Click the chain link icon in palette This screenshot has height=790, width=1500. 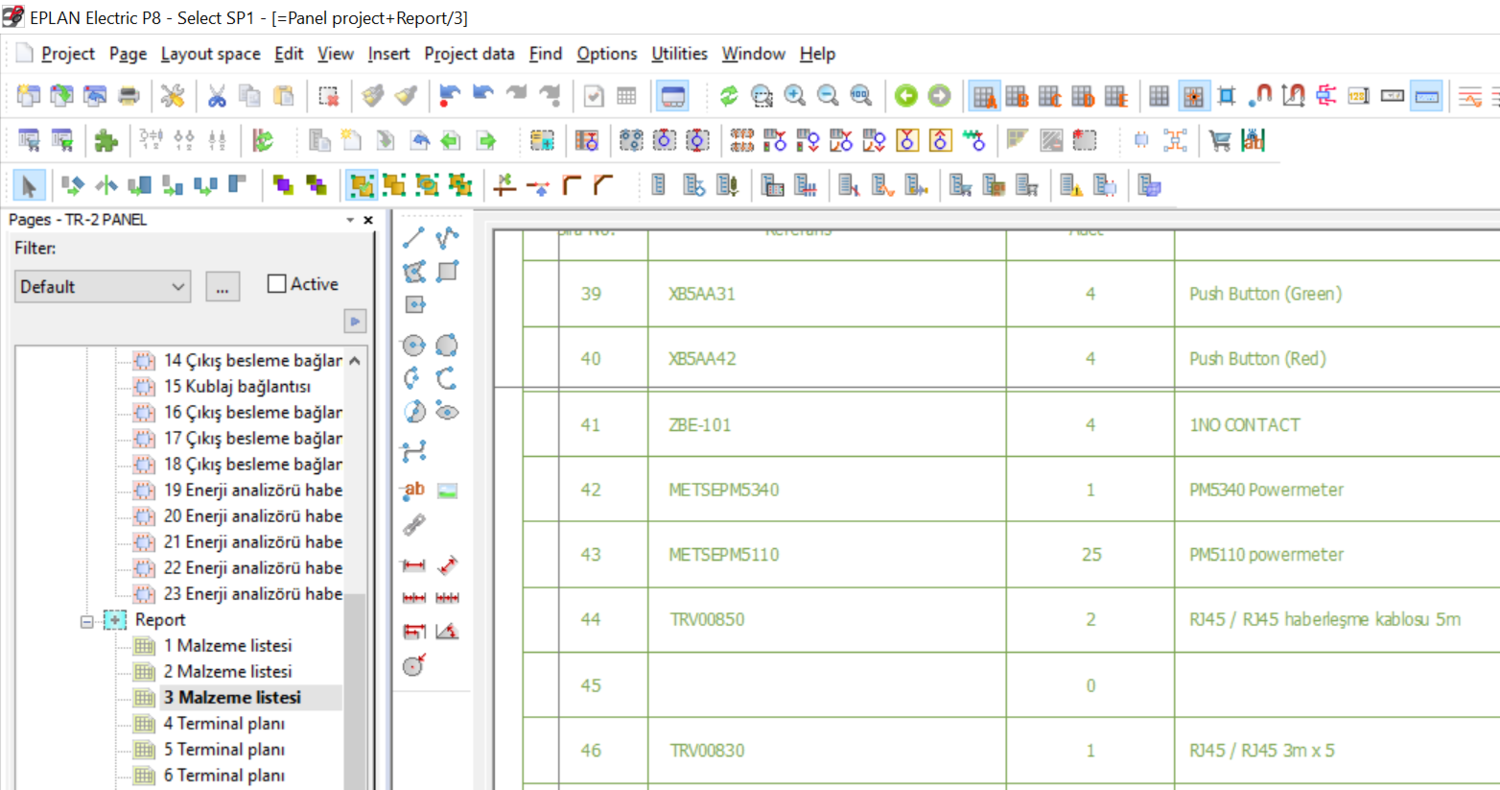click(414, 524)
